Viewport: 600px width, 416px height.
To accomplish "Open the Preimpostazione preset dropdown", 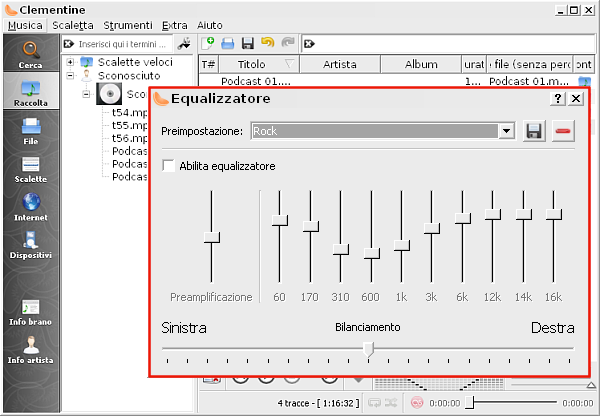I will point(506,131).
